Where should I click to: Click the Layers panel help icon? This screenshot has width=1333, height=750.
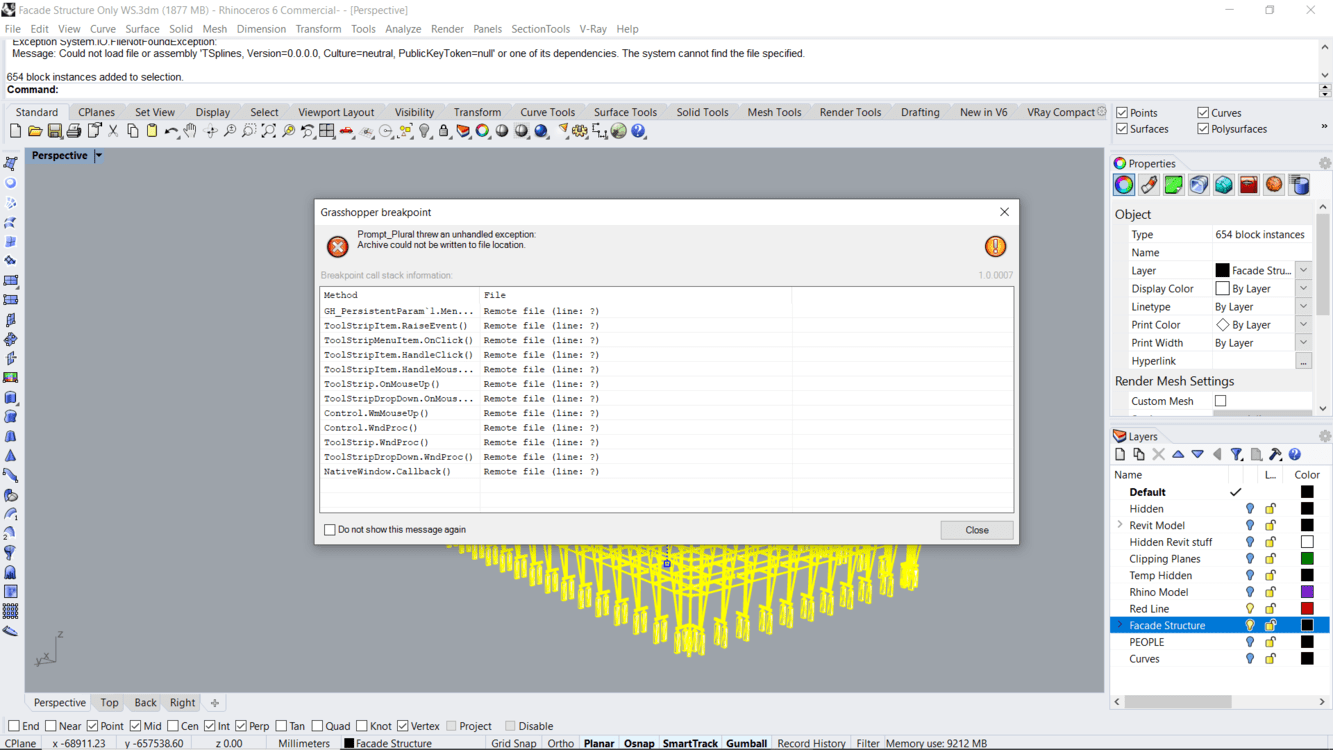[x=1295, y=455]
